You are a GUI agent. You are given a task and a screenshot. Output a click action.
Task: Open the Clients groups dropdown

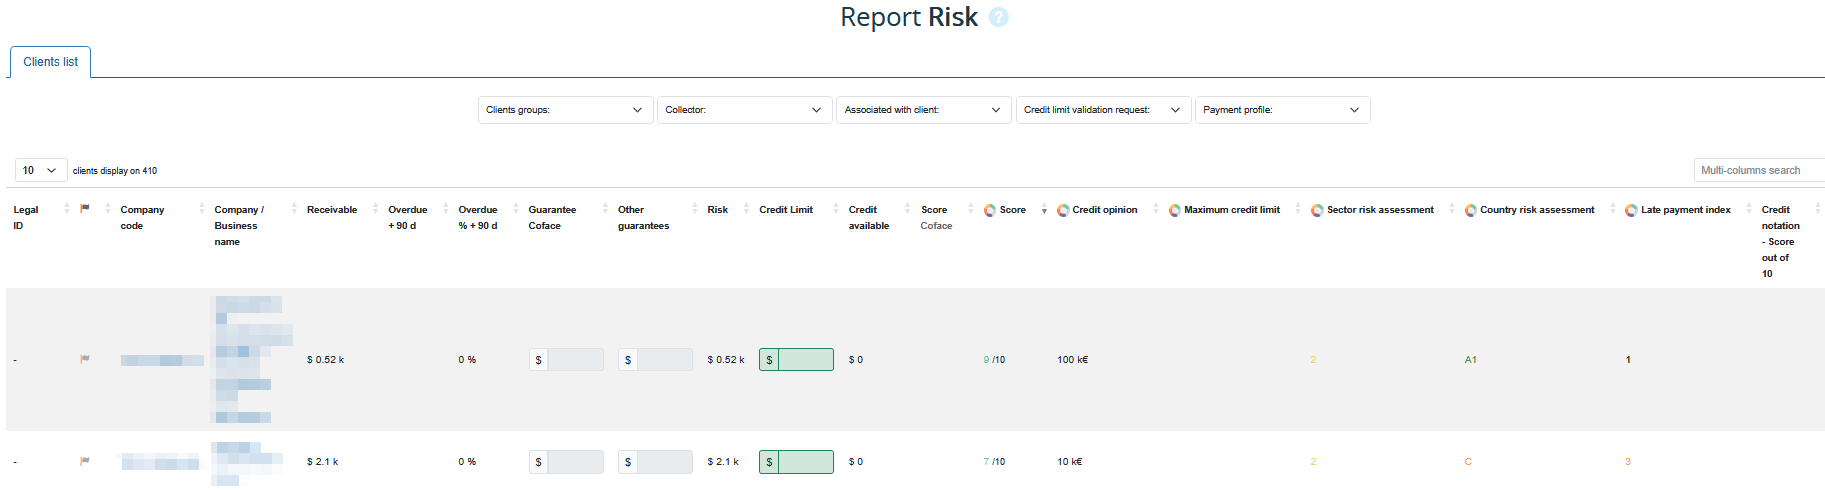[x=565, y=110]
